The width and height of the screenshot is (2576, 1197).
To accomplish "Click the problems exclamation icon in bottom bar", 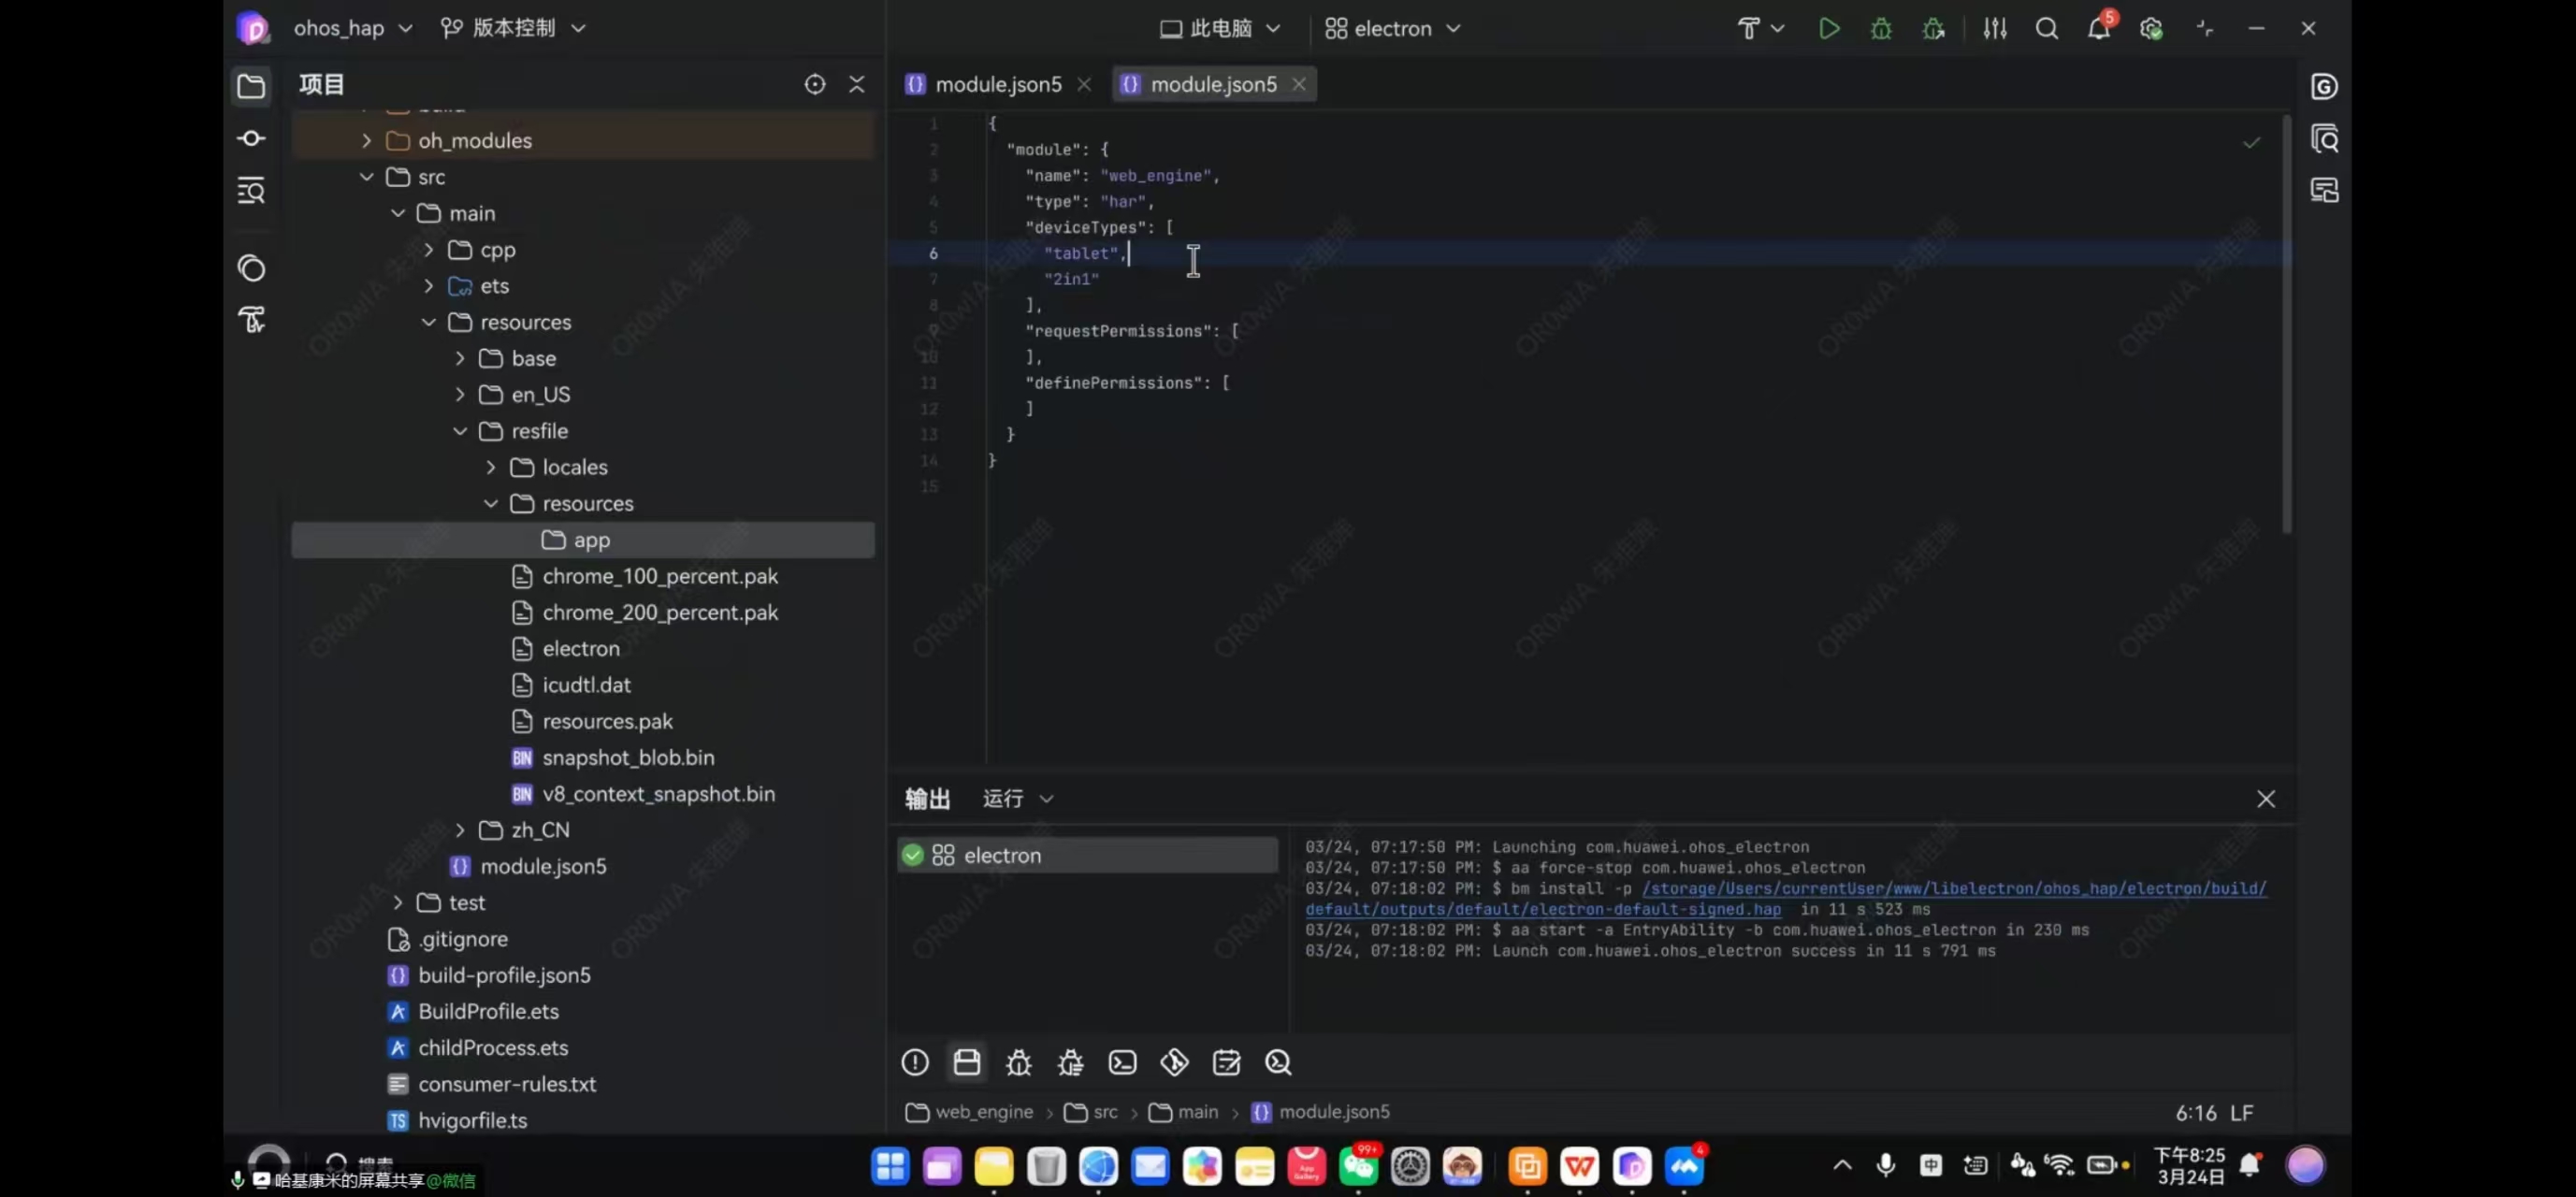I will pos(914,1062).
